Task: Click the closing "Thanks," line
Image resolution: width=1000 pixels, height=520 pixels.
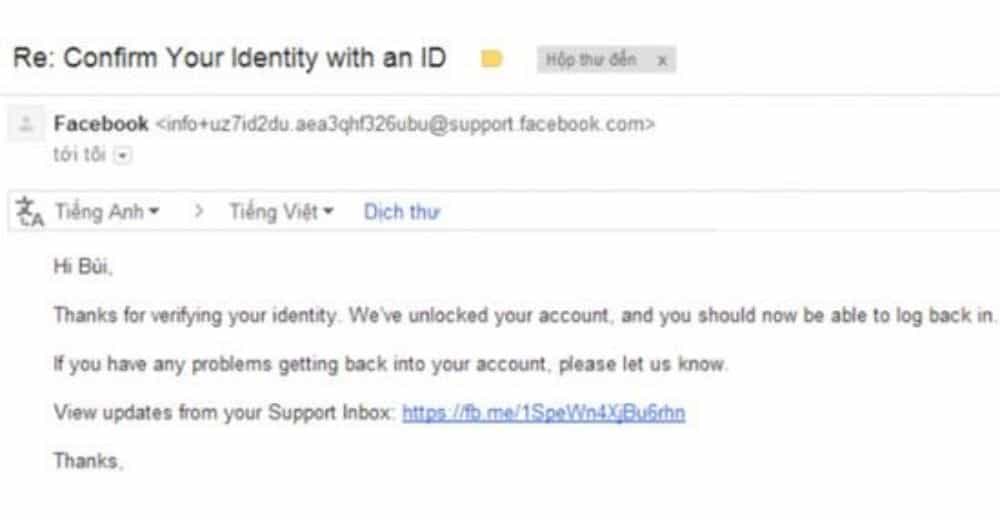Action: coord(88,461)
